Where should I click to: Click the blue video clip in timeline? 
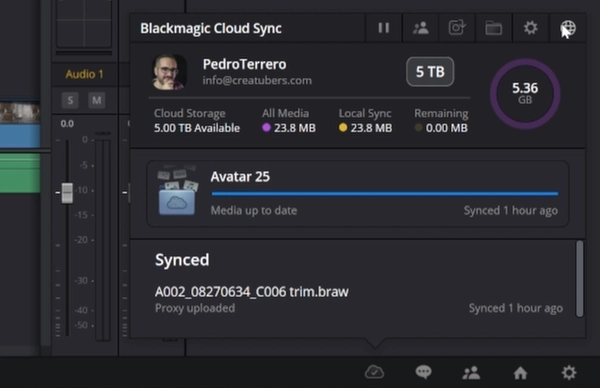pyautogui.click(x=20, y=136)
